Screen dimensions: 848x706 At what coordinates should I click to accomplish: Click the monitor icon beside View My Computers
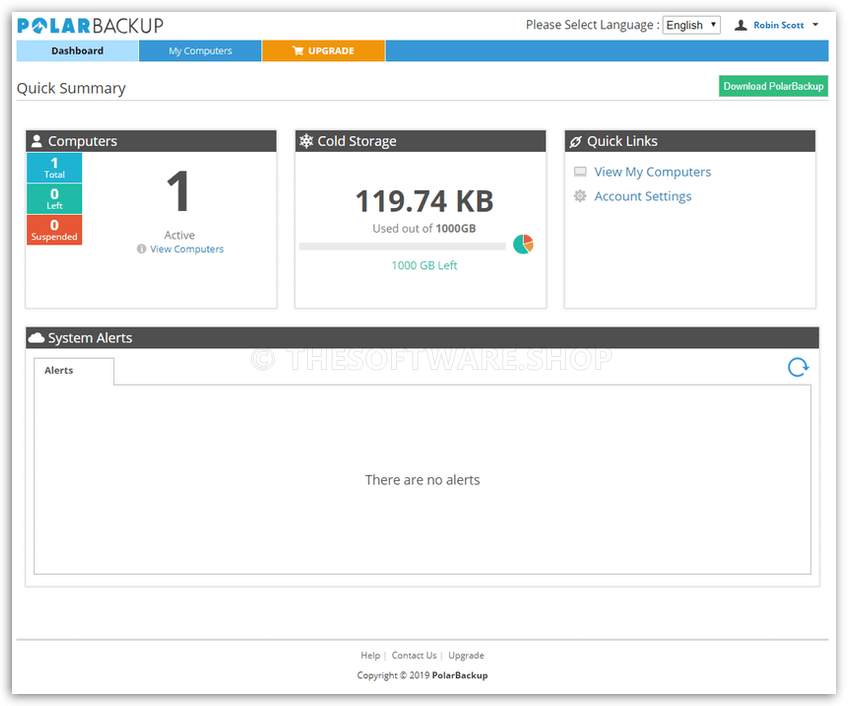click(580, 171)
